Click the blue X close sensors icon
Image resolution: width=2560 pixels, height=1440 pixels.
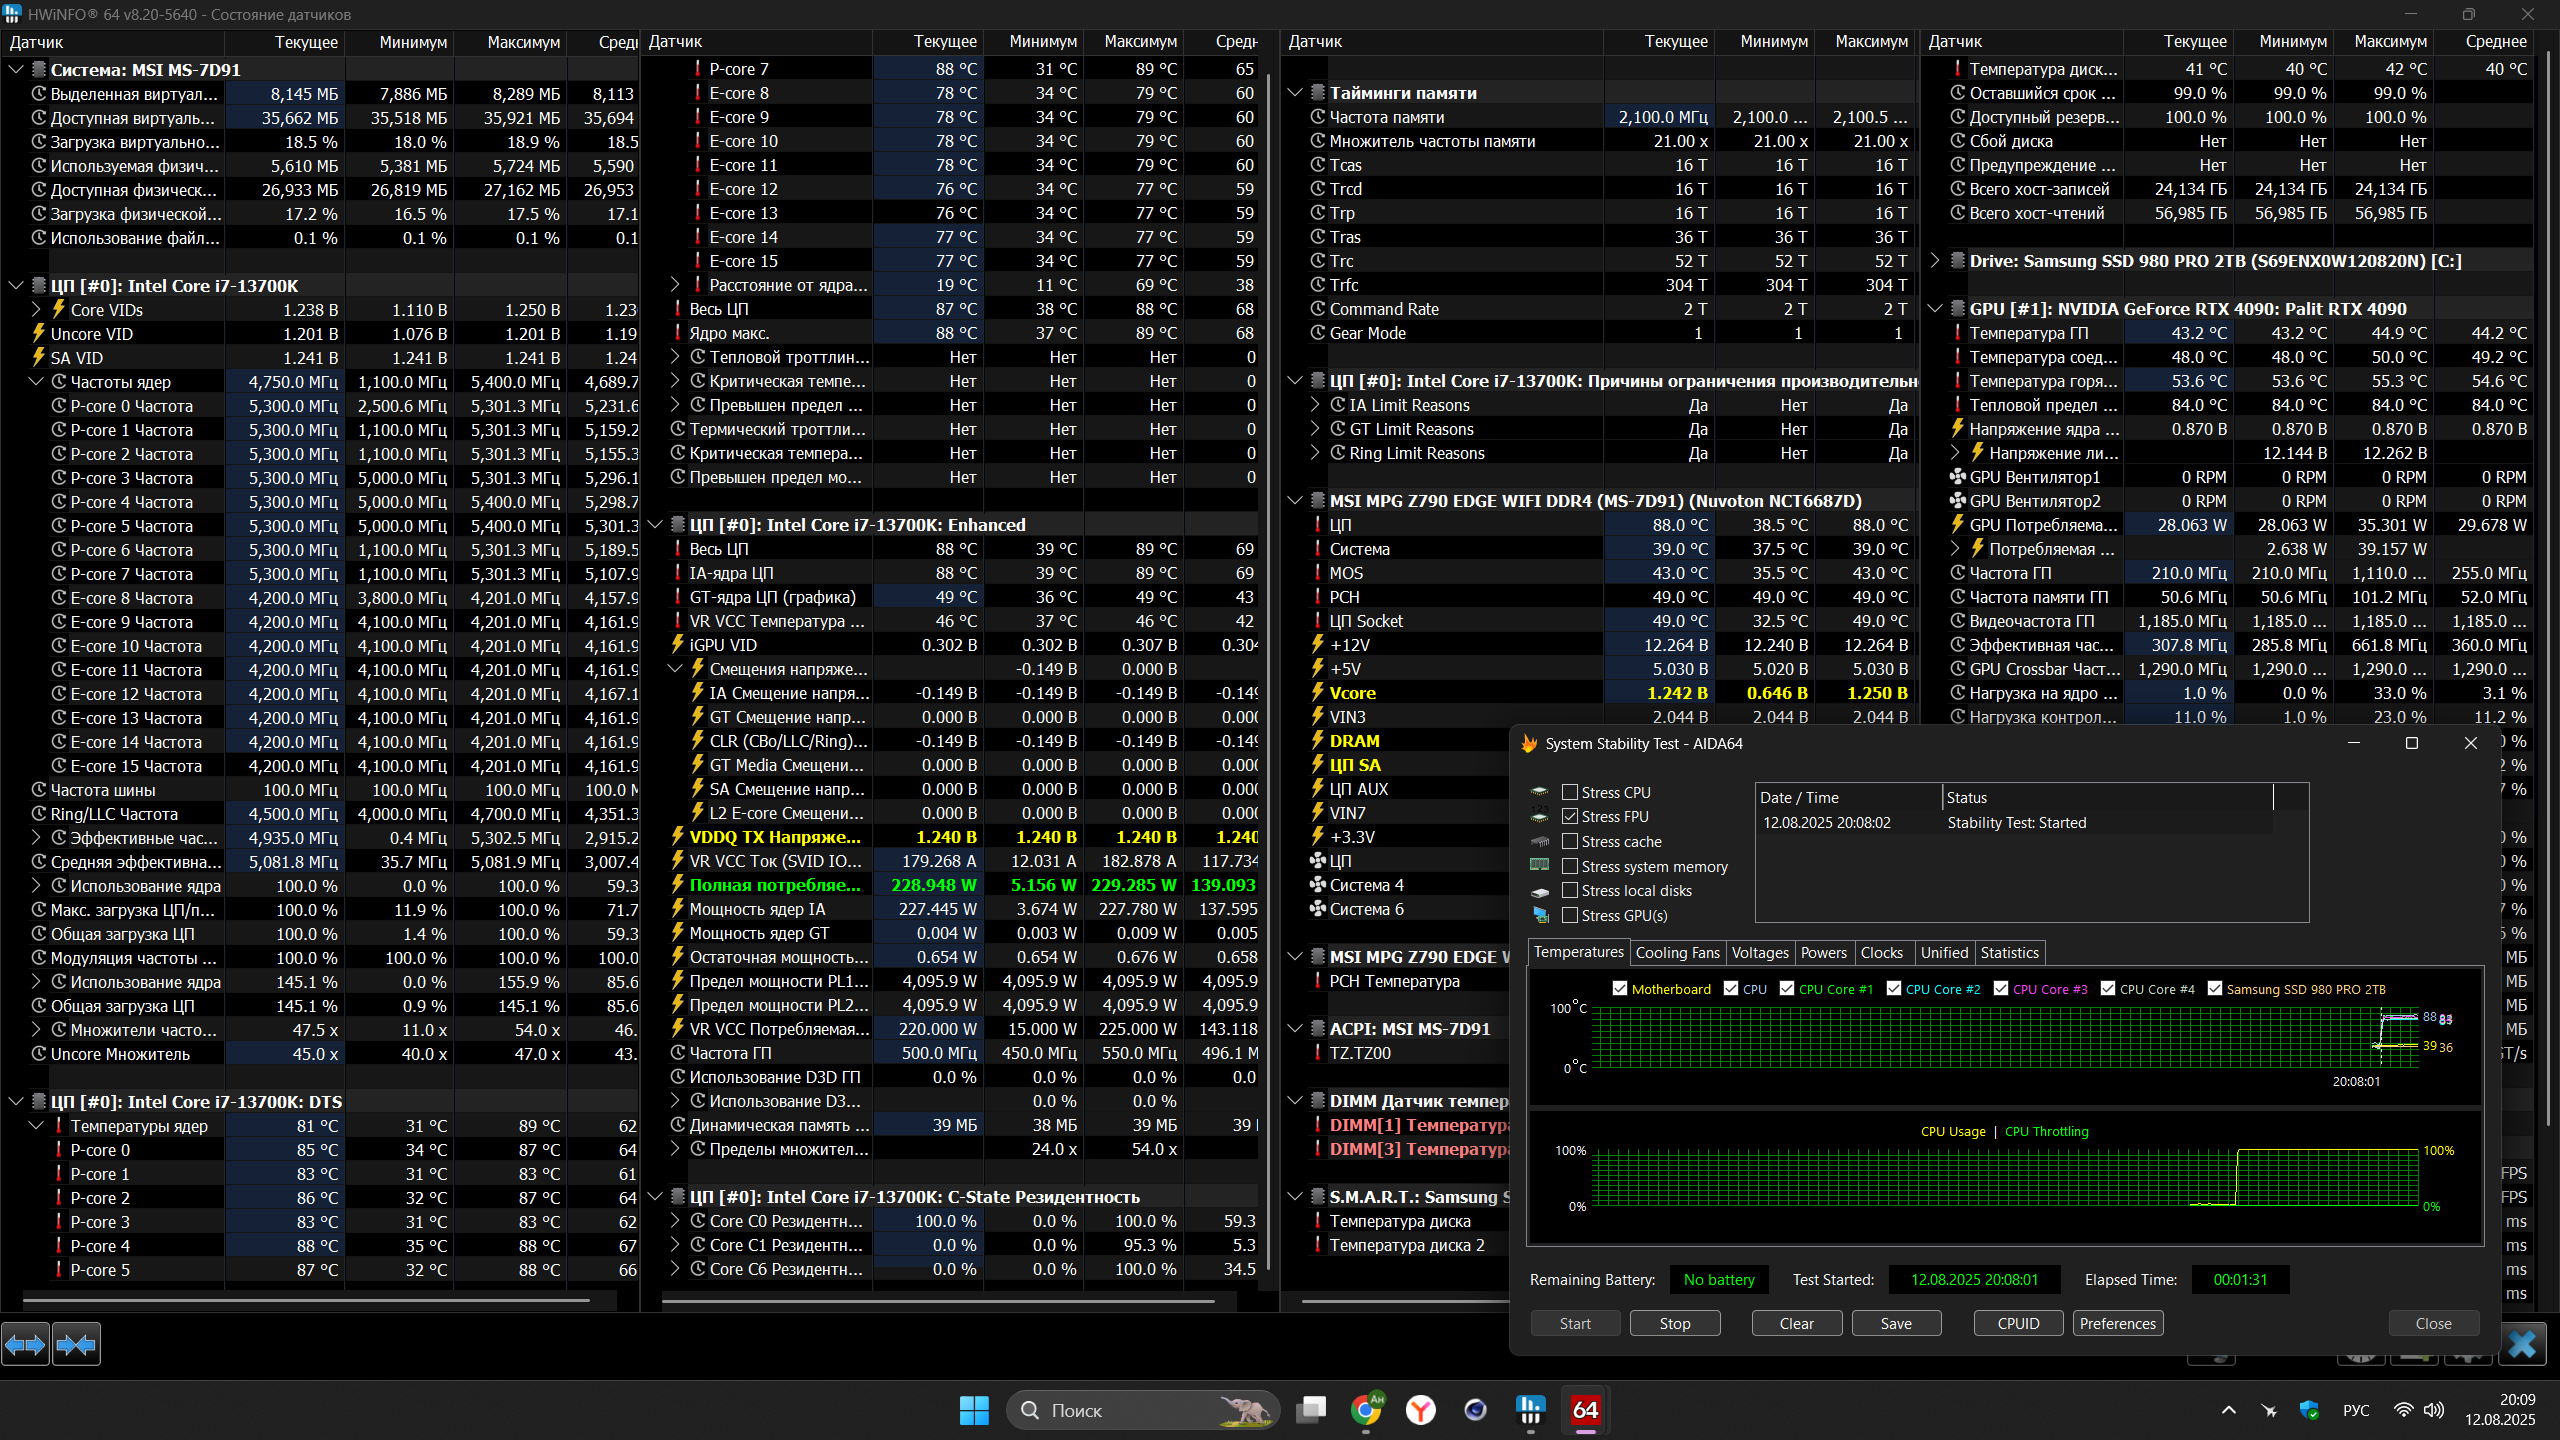[x=2521, y=1344]
